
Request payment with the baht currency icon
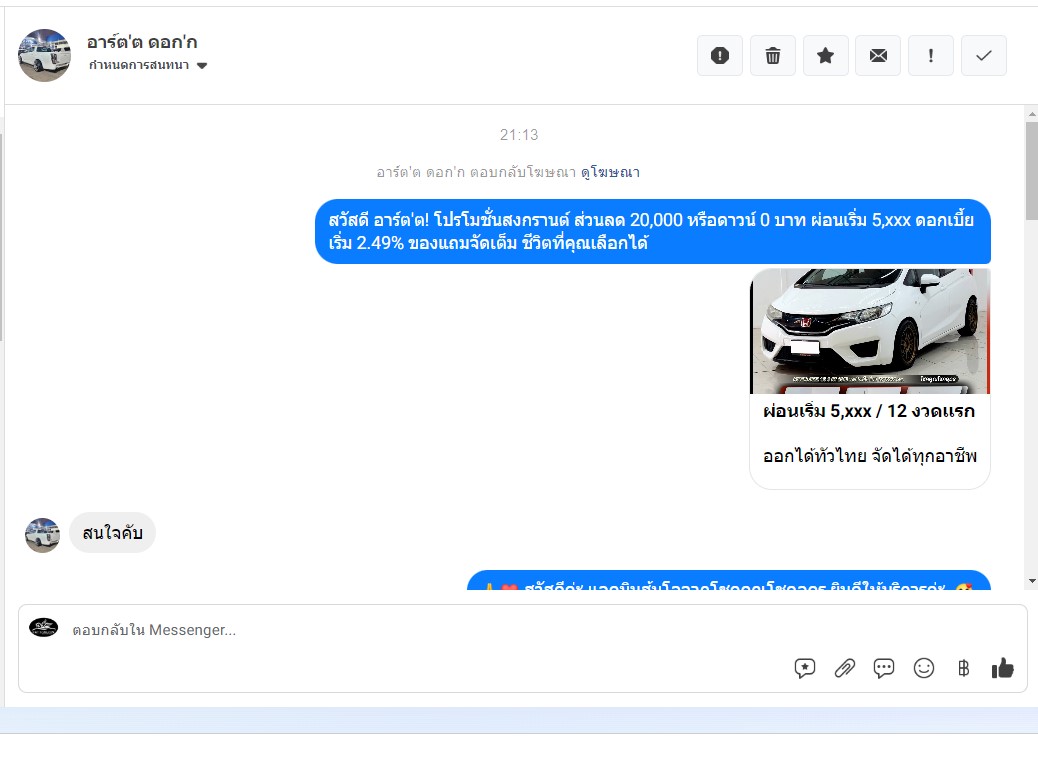click(963, 668)
